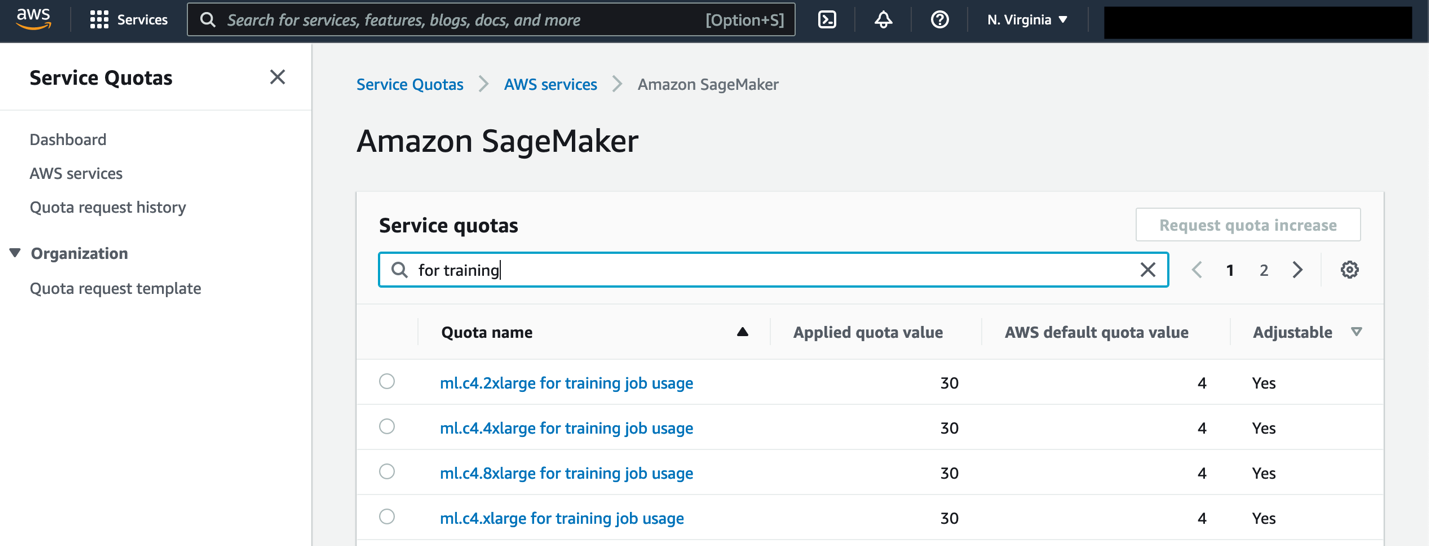Open the table preferences gear icon
This screenshot has height=546, width=1429.
1349,270
